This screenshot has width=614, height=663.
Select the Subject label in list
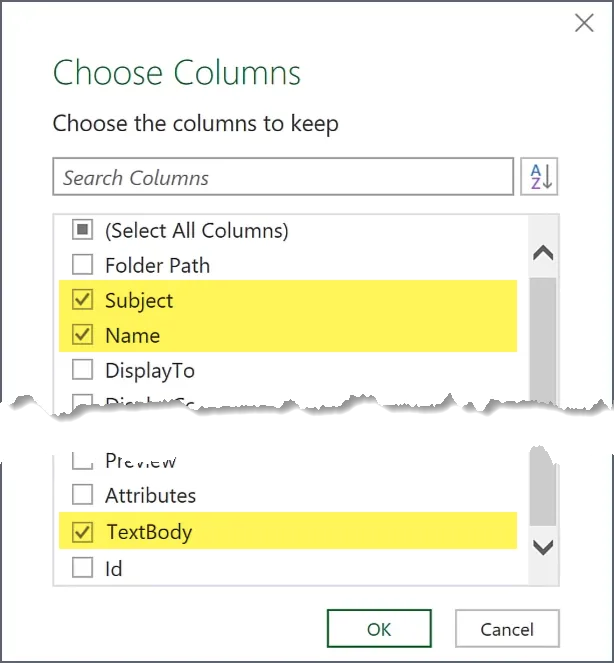(139, 301)
